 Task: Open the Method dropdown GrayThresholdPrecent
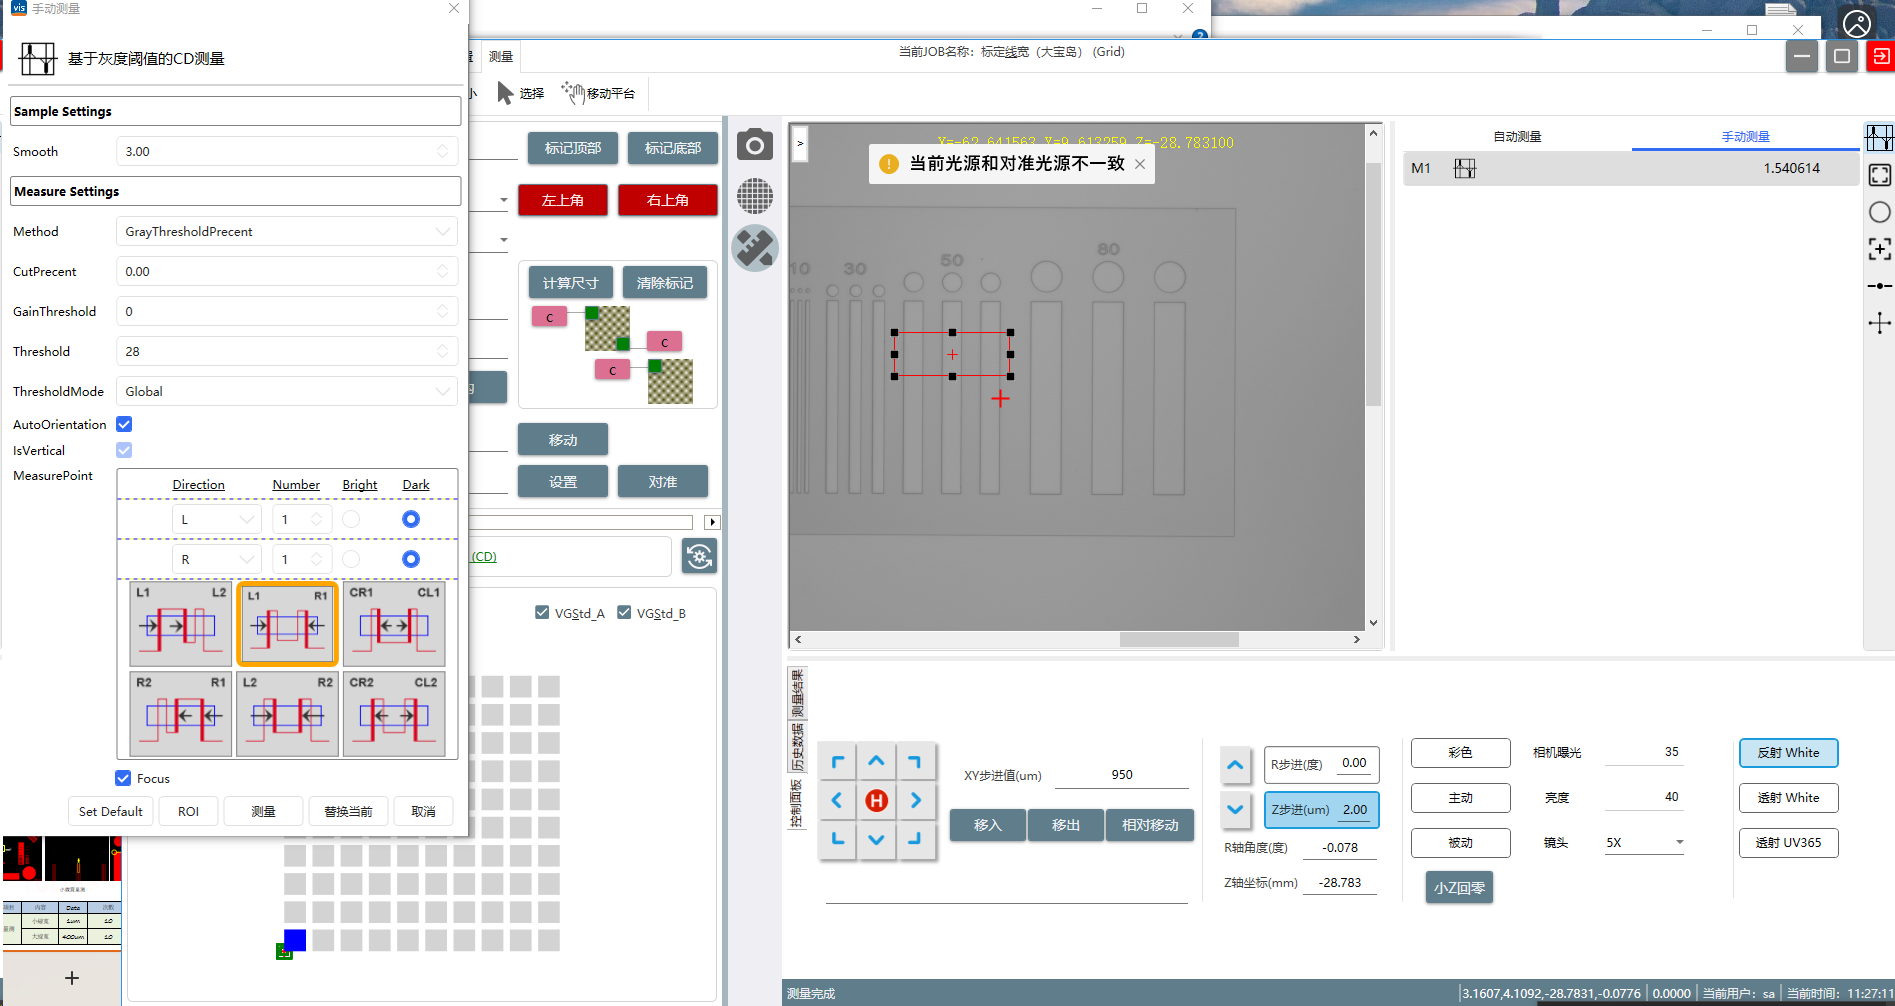286,231
